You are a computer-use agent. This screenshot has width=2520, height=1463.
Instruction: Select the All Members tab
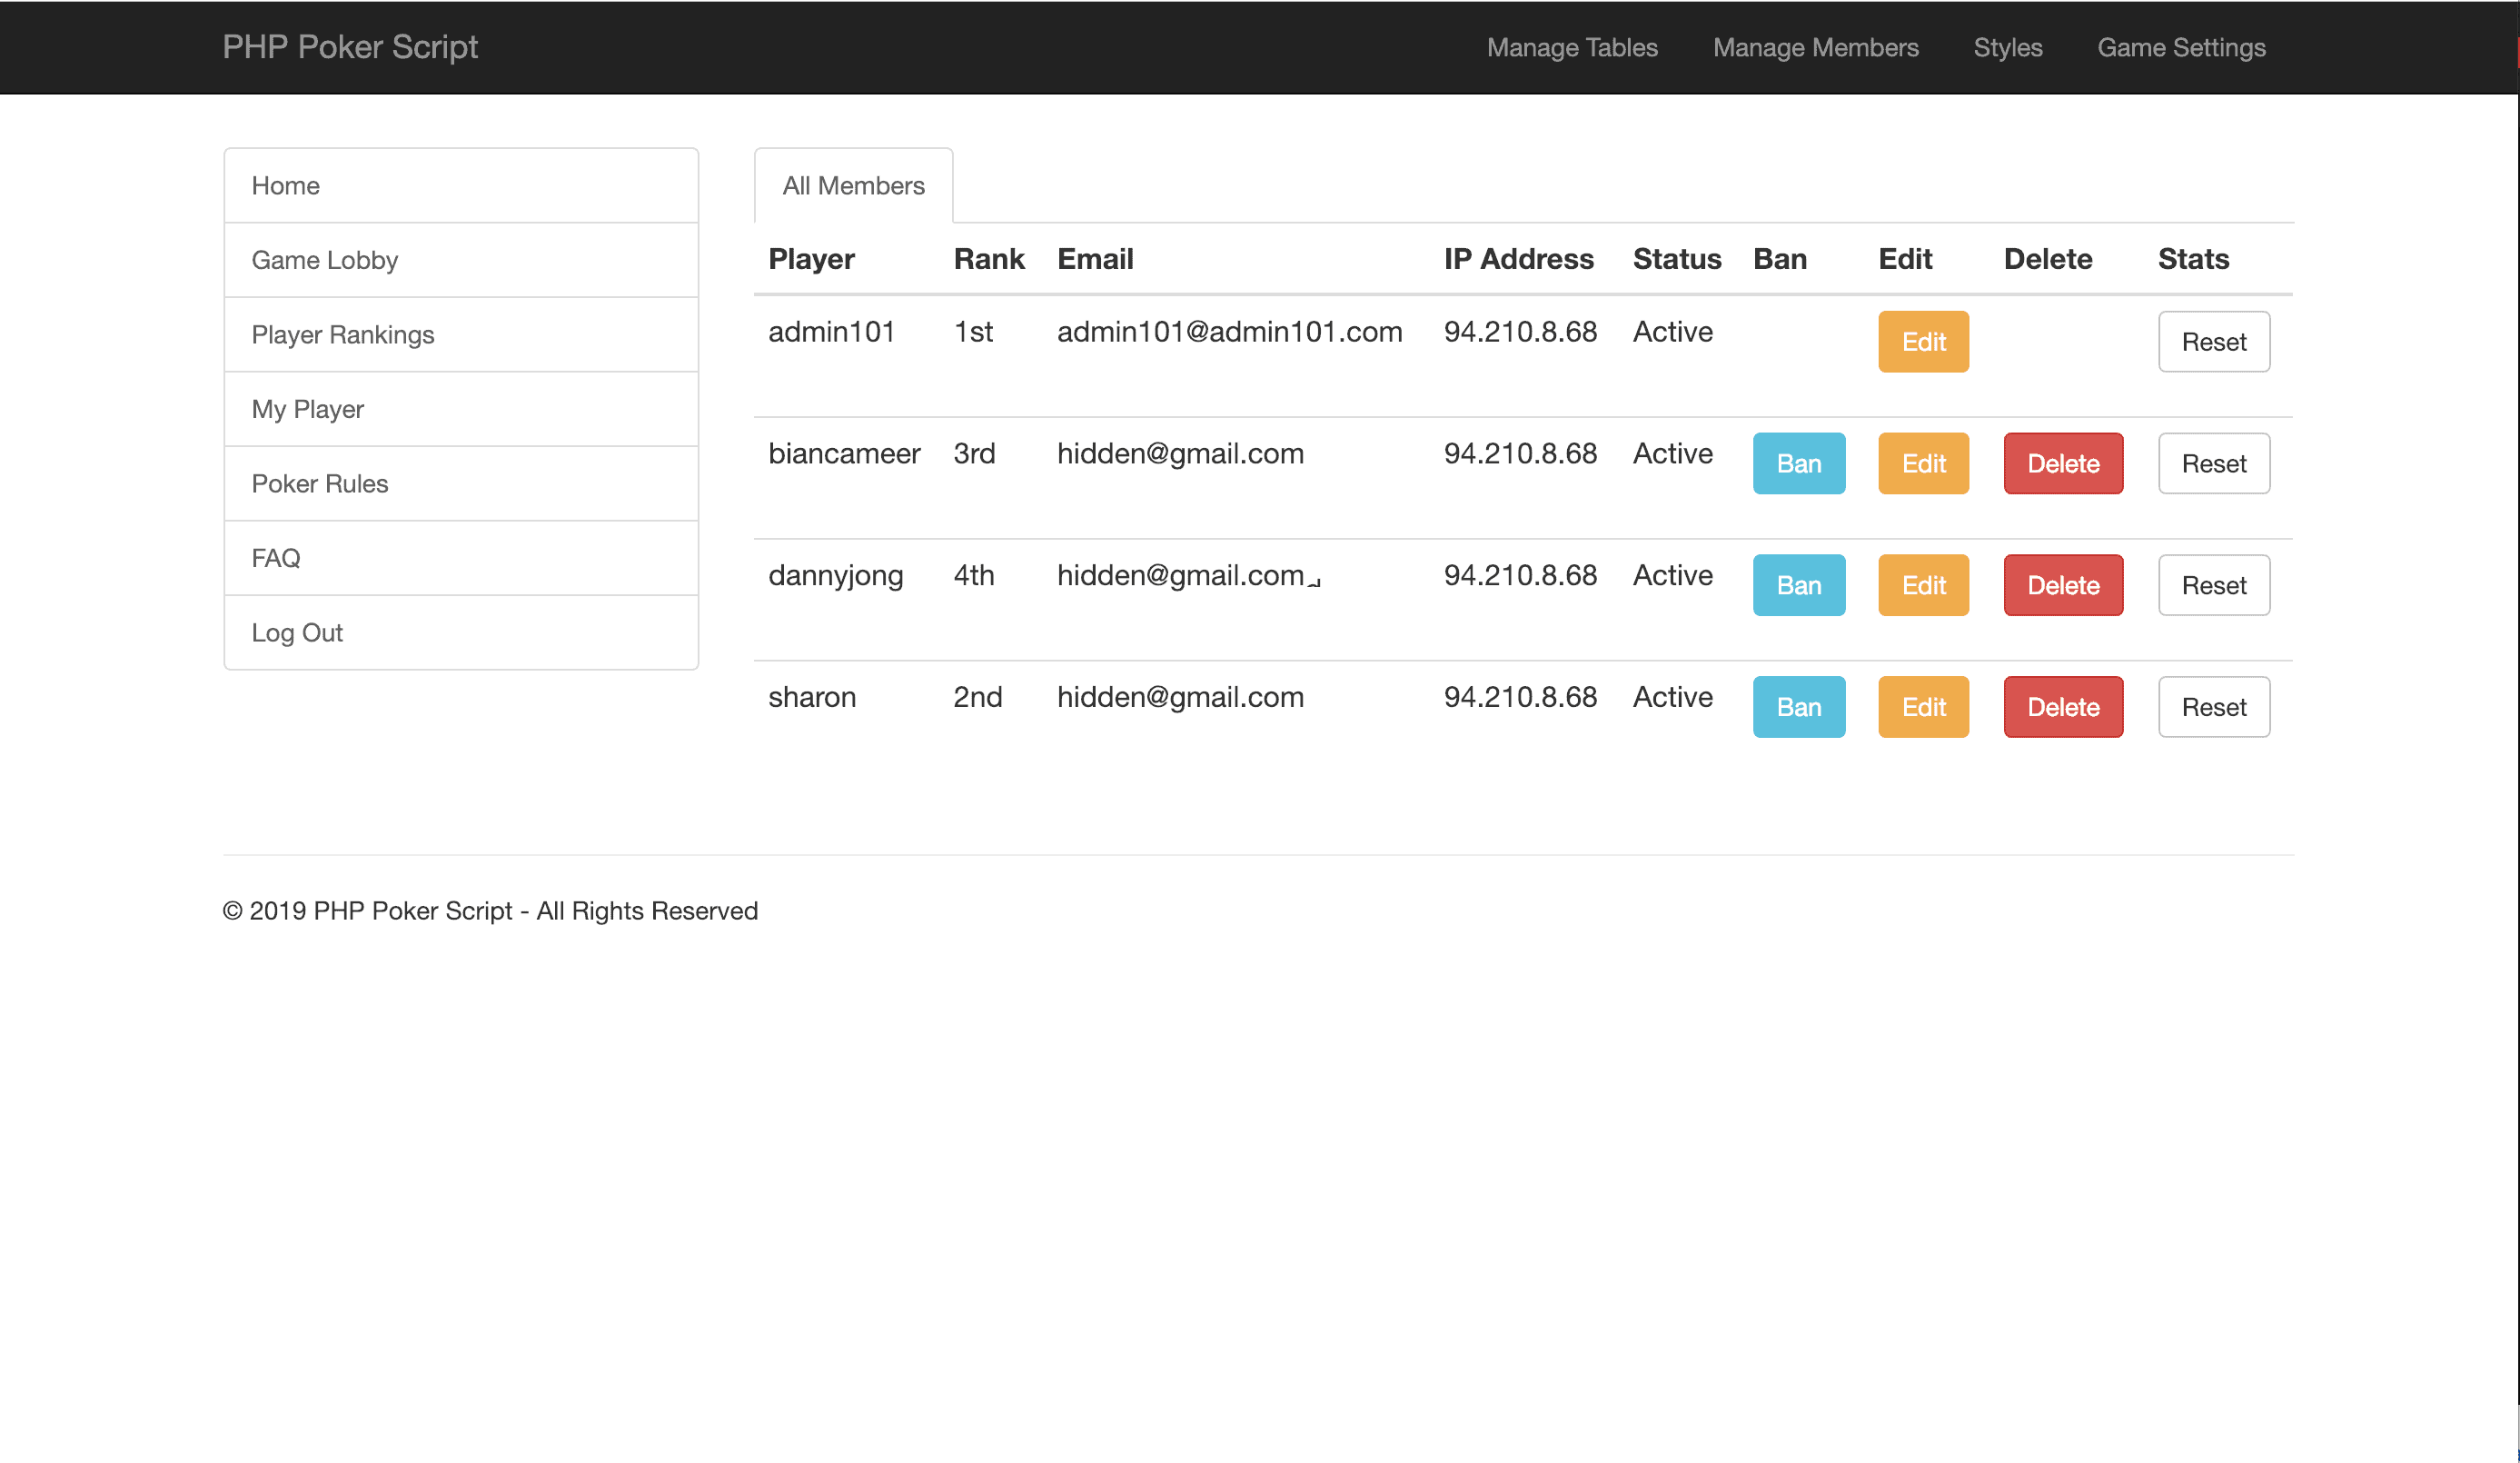pyautogui.click(x=853, y=185)
